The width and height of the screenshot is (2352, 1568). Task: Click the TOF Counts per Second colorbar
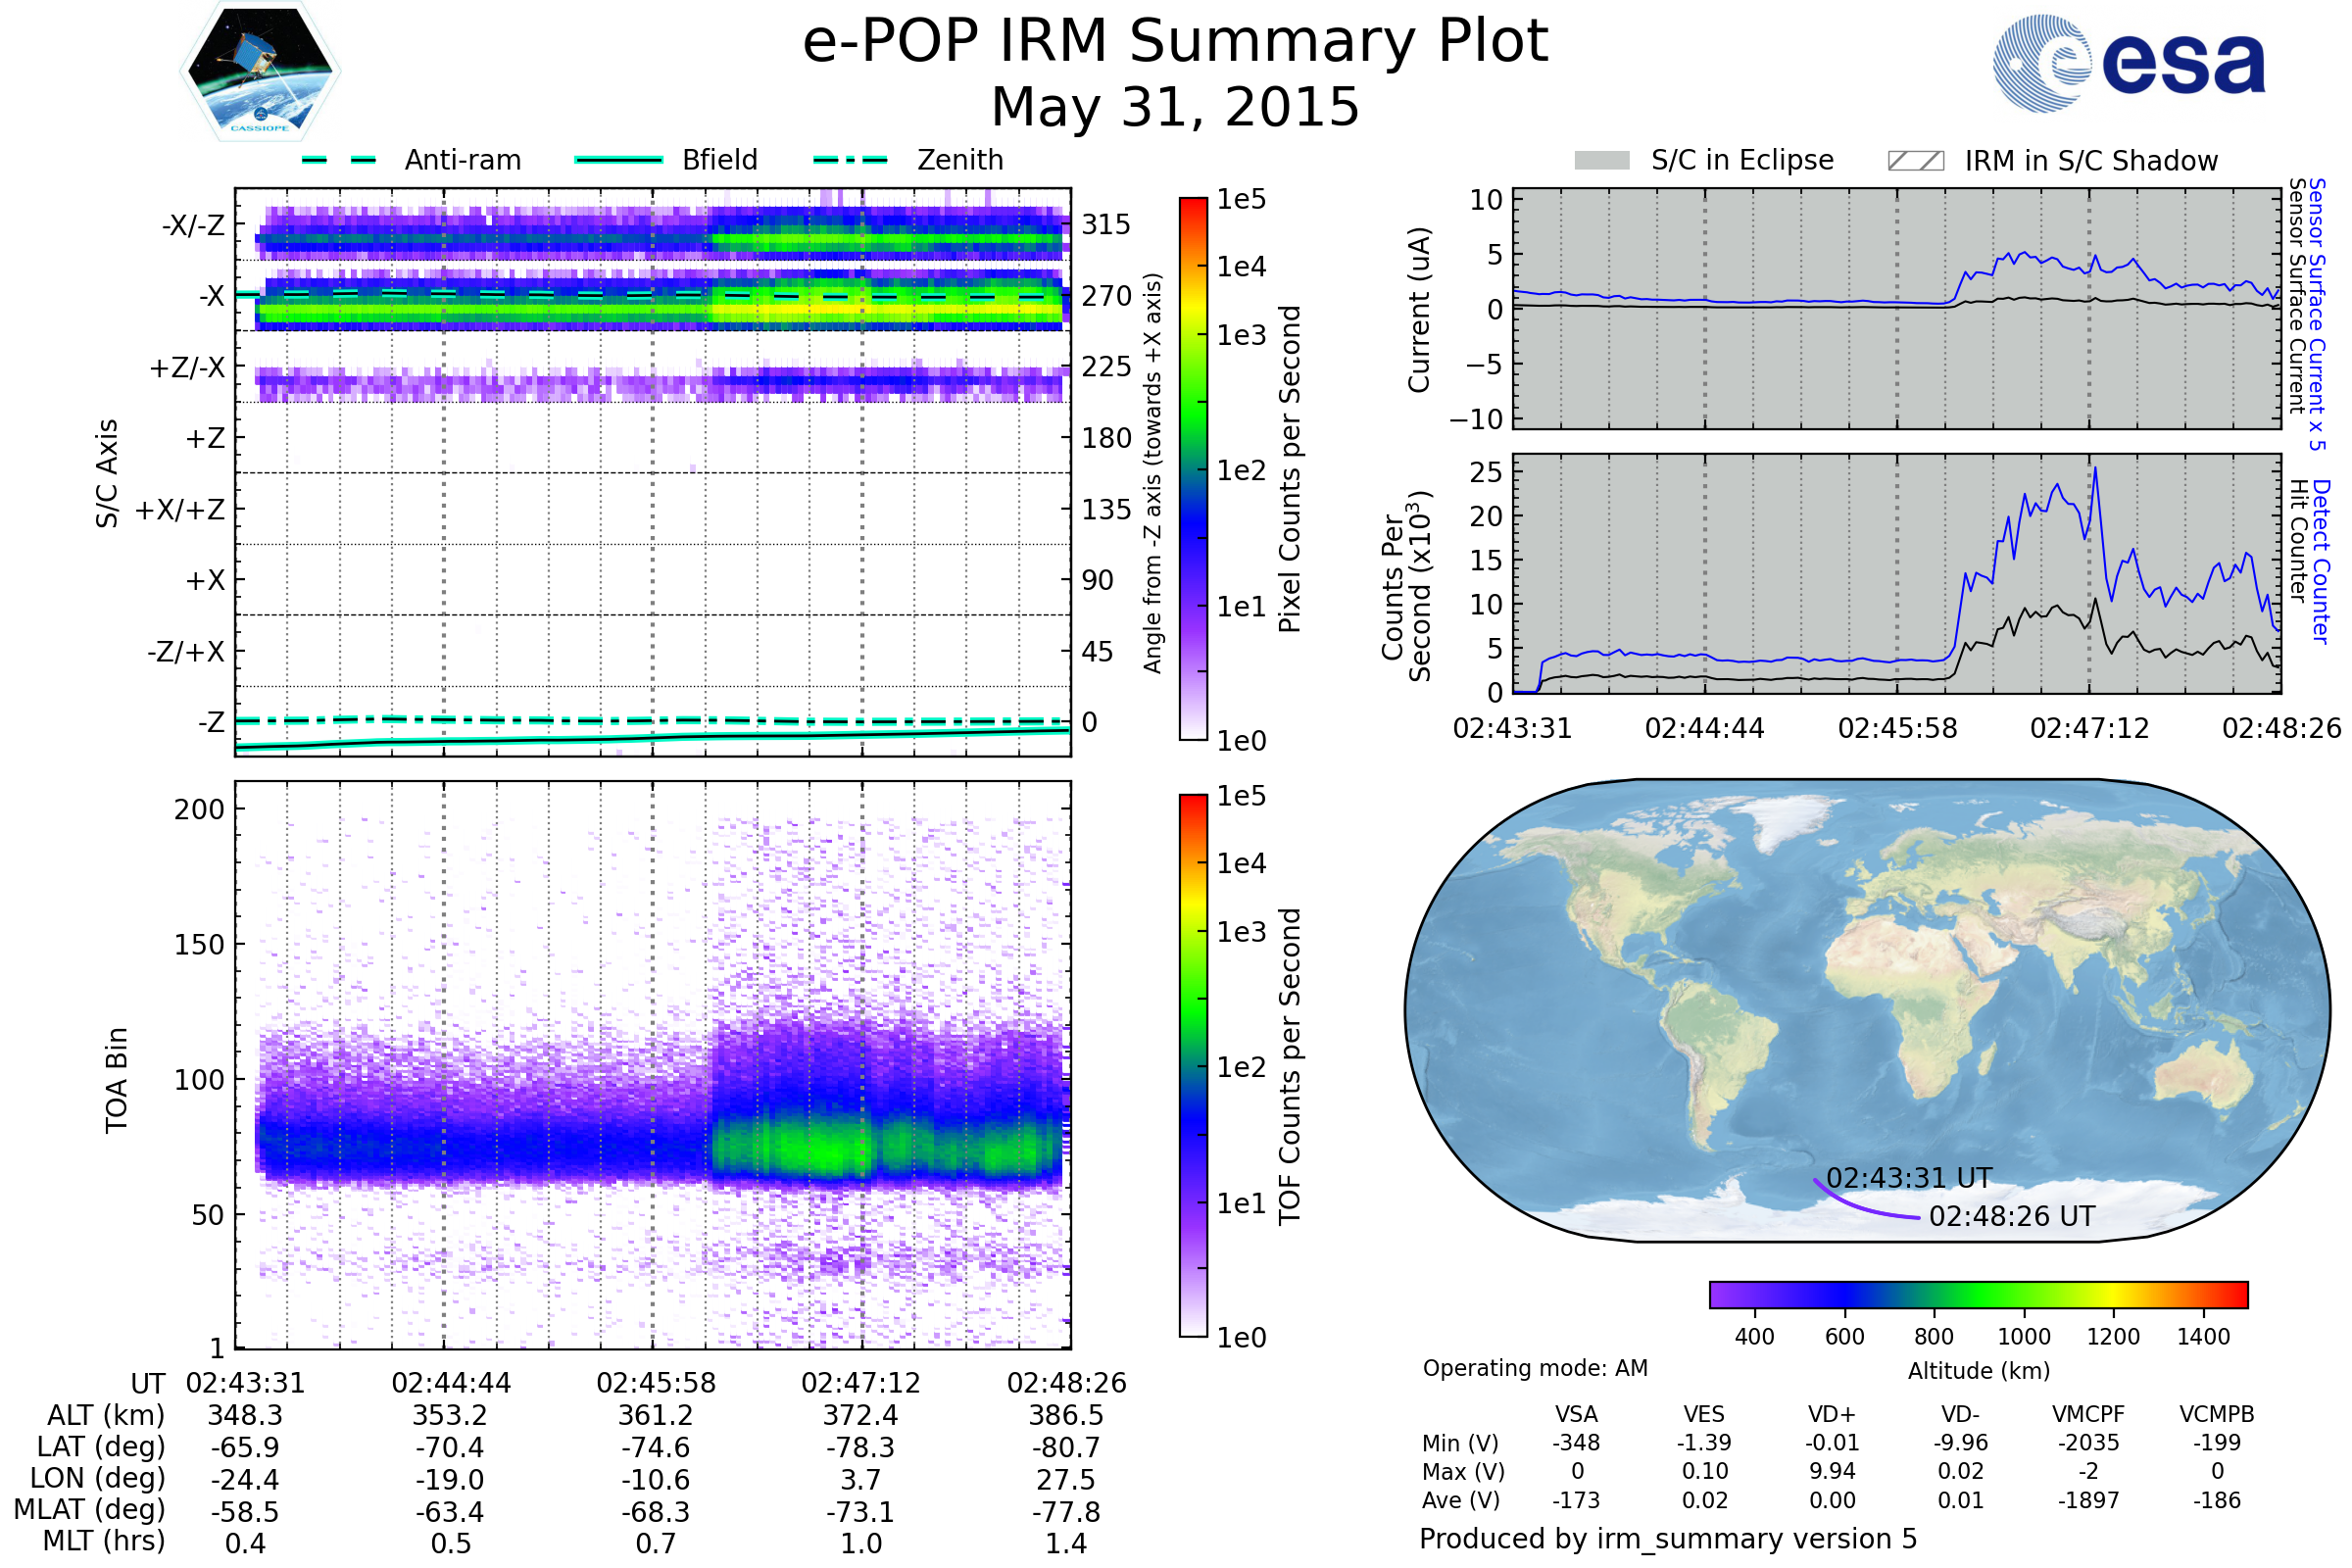[1193, 1065]
